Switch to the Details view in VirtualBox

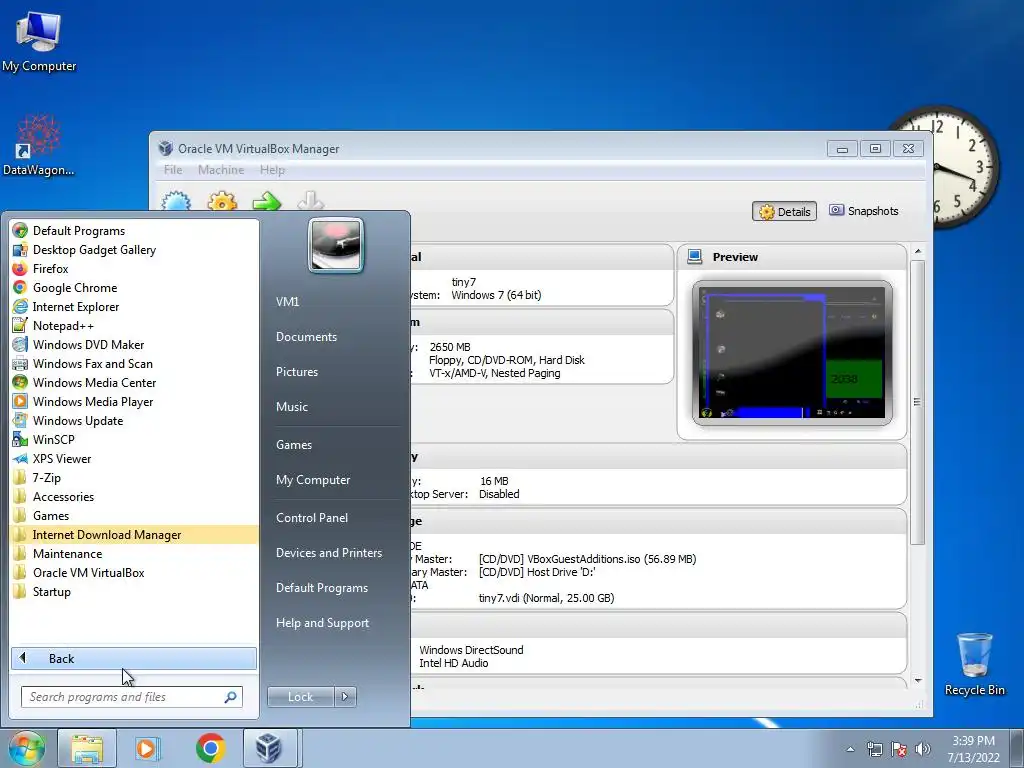coord(784,212)
